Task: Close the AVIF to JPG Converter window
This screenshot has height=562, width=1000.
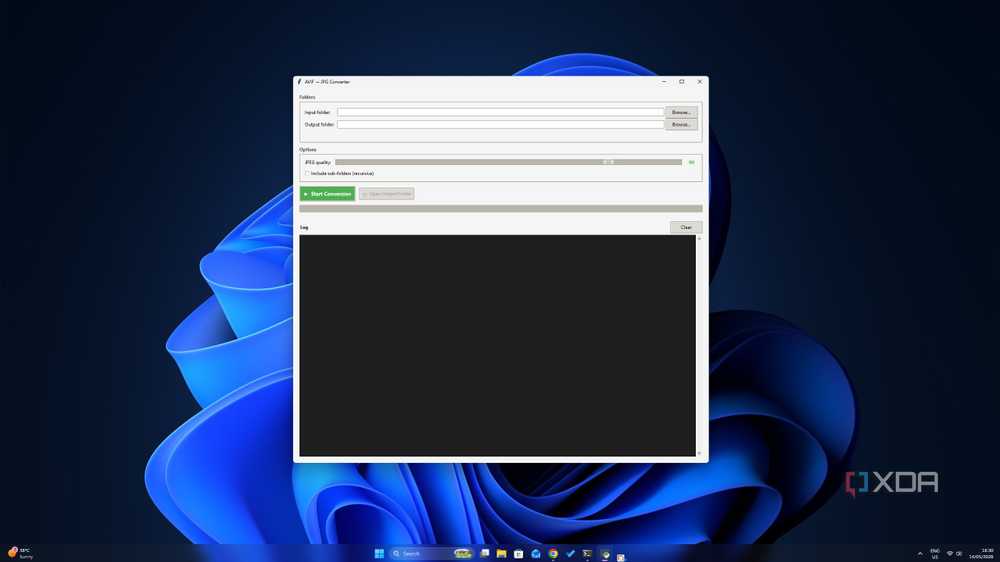Action: coord(700,82)
